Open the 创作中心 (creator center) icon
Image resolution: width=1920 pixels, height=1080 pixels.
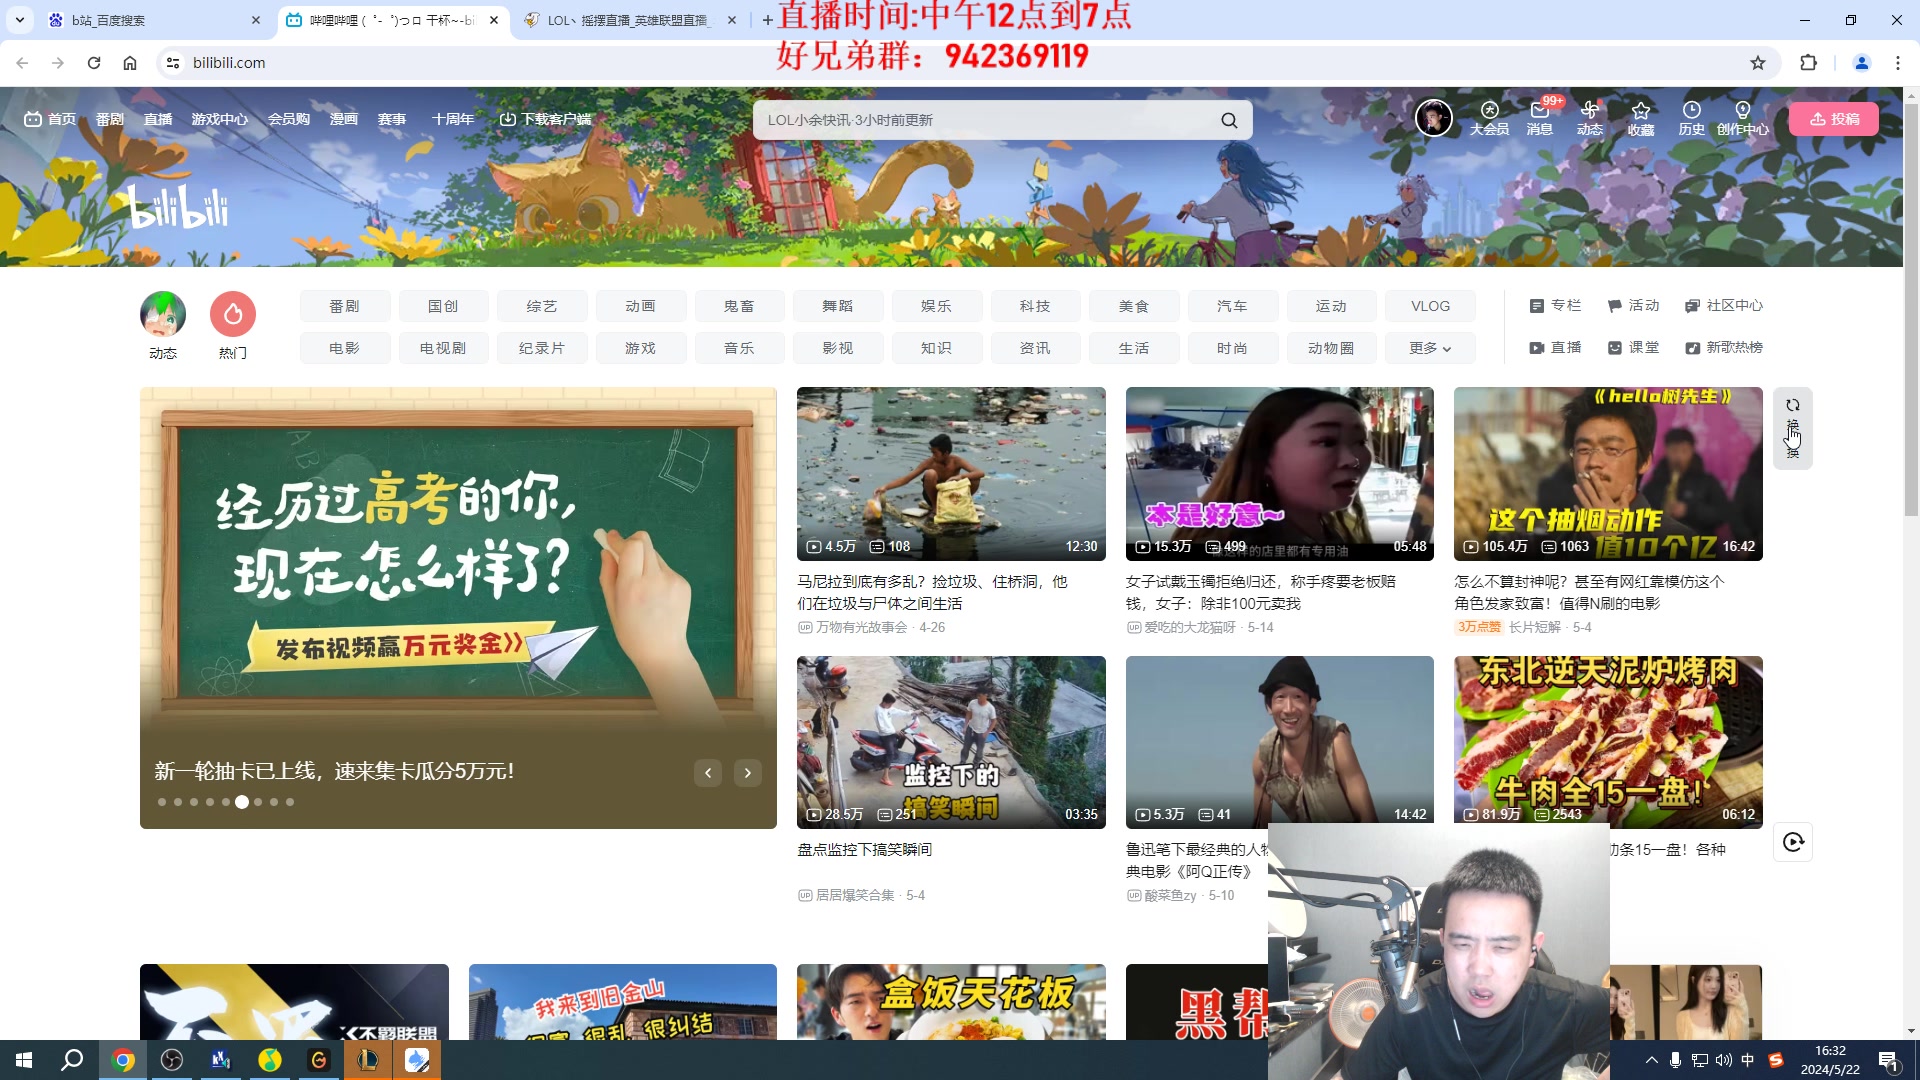click(1742, 118)
